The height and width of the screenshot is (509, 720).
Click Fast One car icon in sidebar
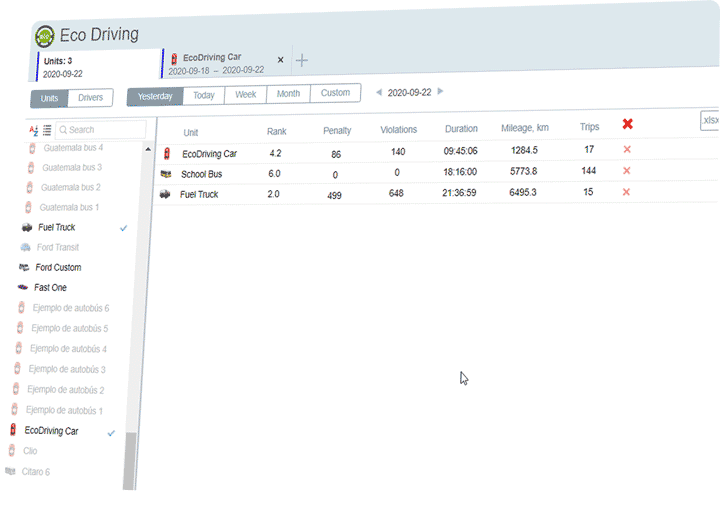[22, 287]
